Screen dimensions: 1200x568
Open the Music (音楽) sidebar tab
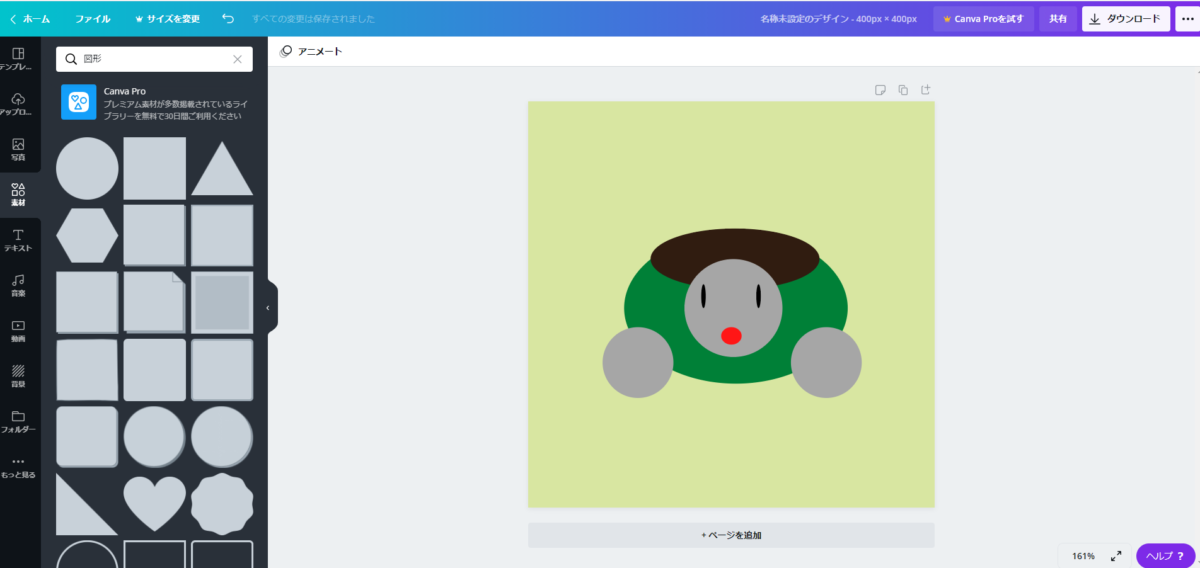[19, 286]
